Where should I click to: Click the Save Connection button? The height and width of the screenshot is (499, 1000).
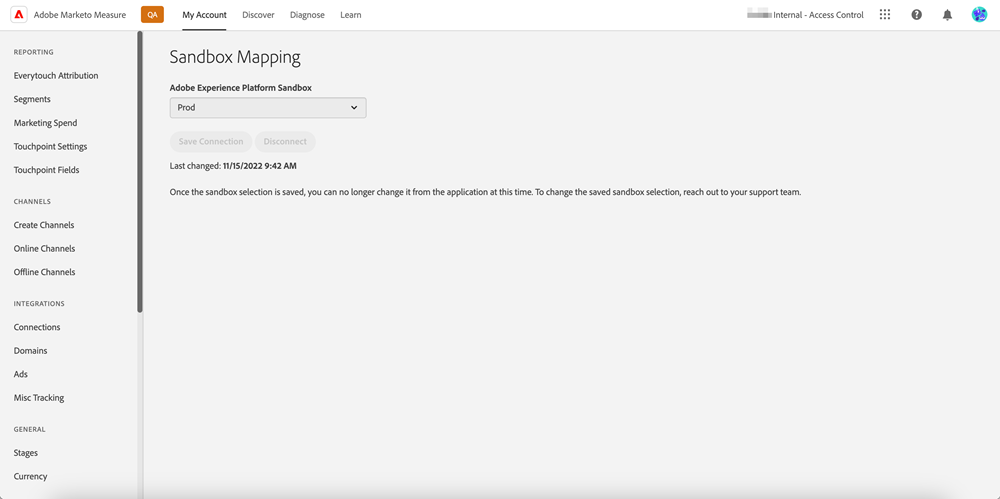point(210,142)
